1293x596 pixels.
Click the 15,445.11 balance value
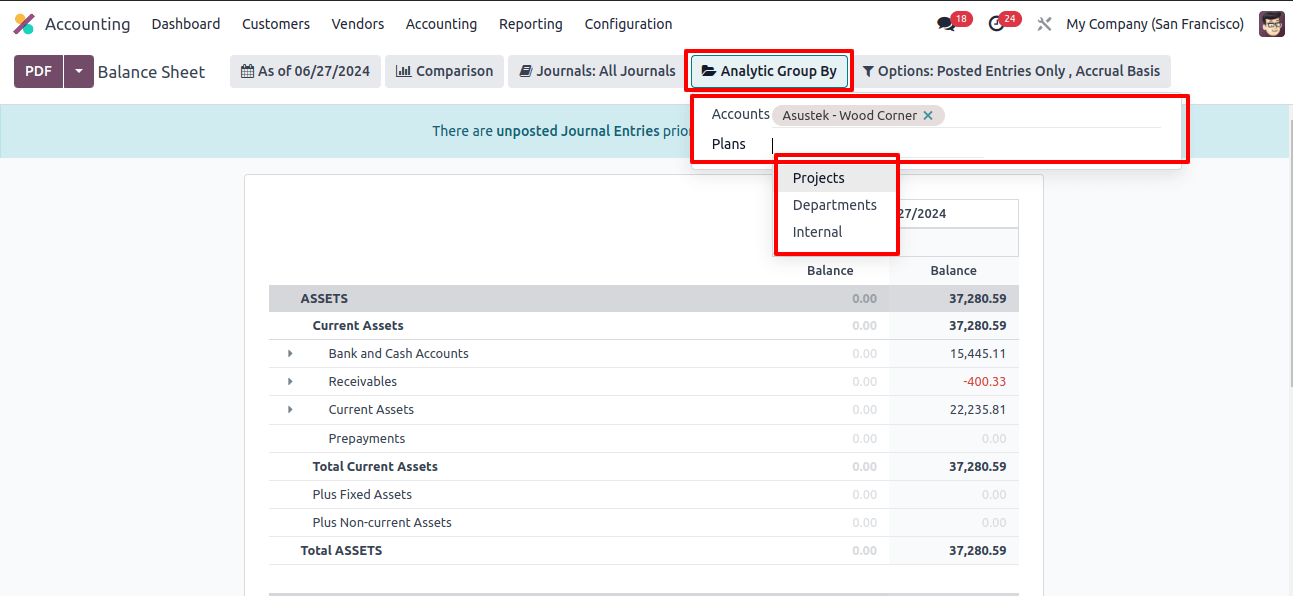point(978,353)
